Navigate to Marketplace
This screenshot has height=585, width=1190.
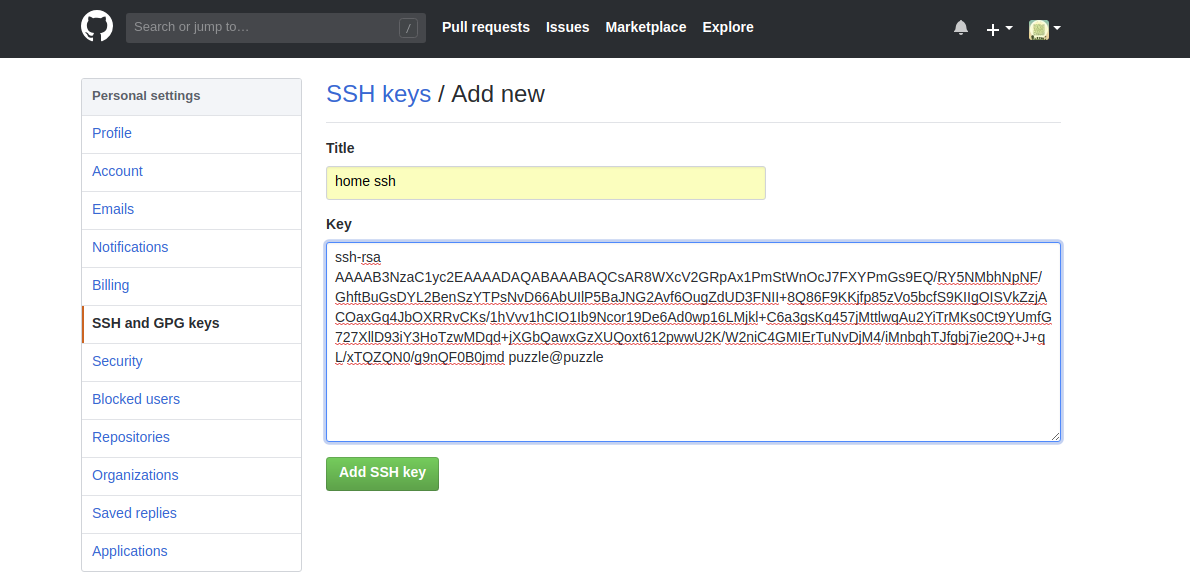[x=646, y=27]
